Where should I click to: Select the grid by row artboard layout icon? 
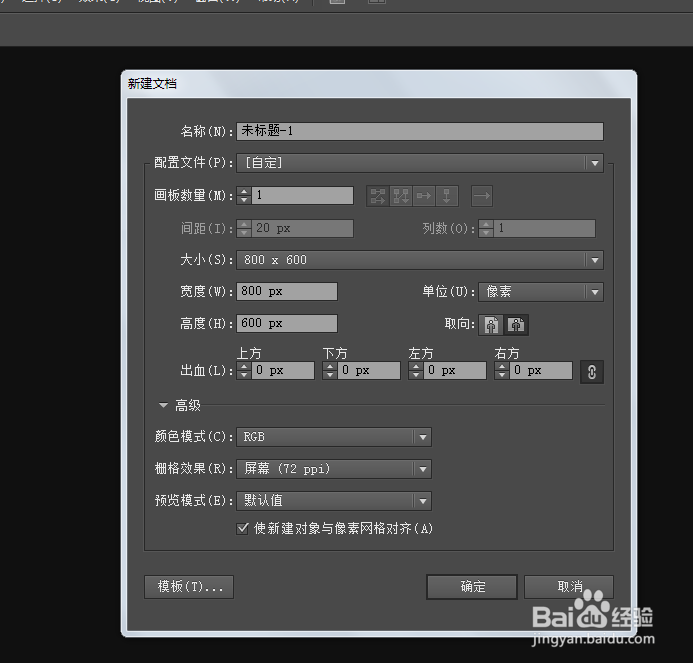(378, 196)
